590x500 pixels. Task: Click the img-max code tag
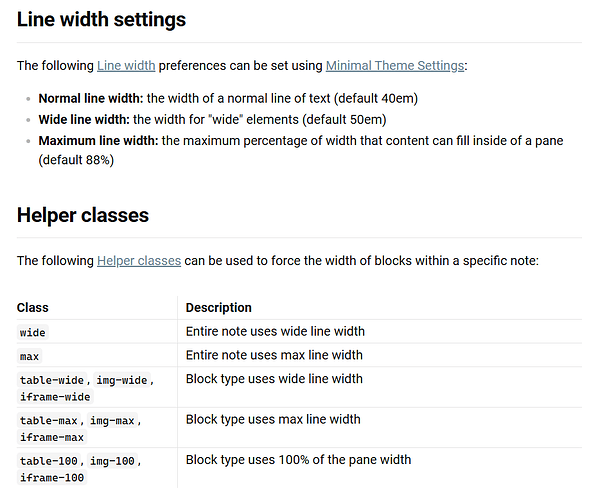pos(112,420)
